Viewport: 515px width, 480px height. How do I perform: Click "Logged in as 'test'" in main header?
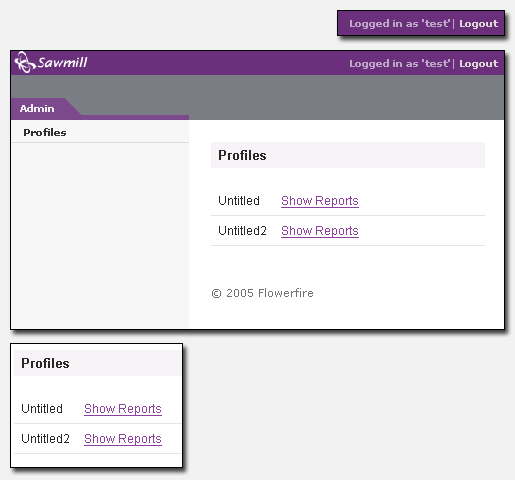click(400, 64)
